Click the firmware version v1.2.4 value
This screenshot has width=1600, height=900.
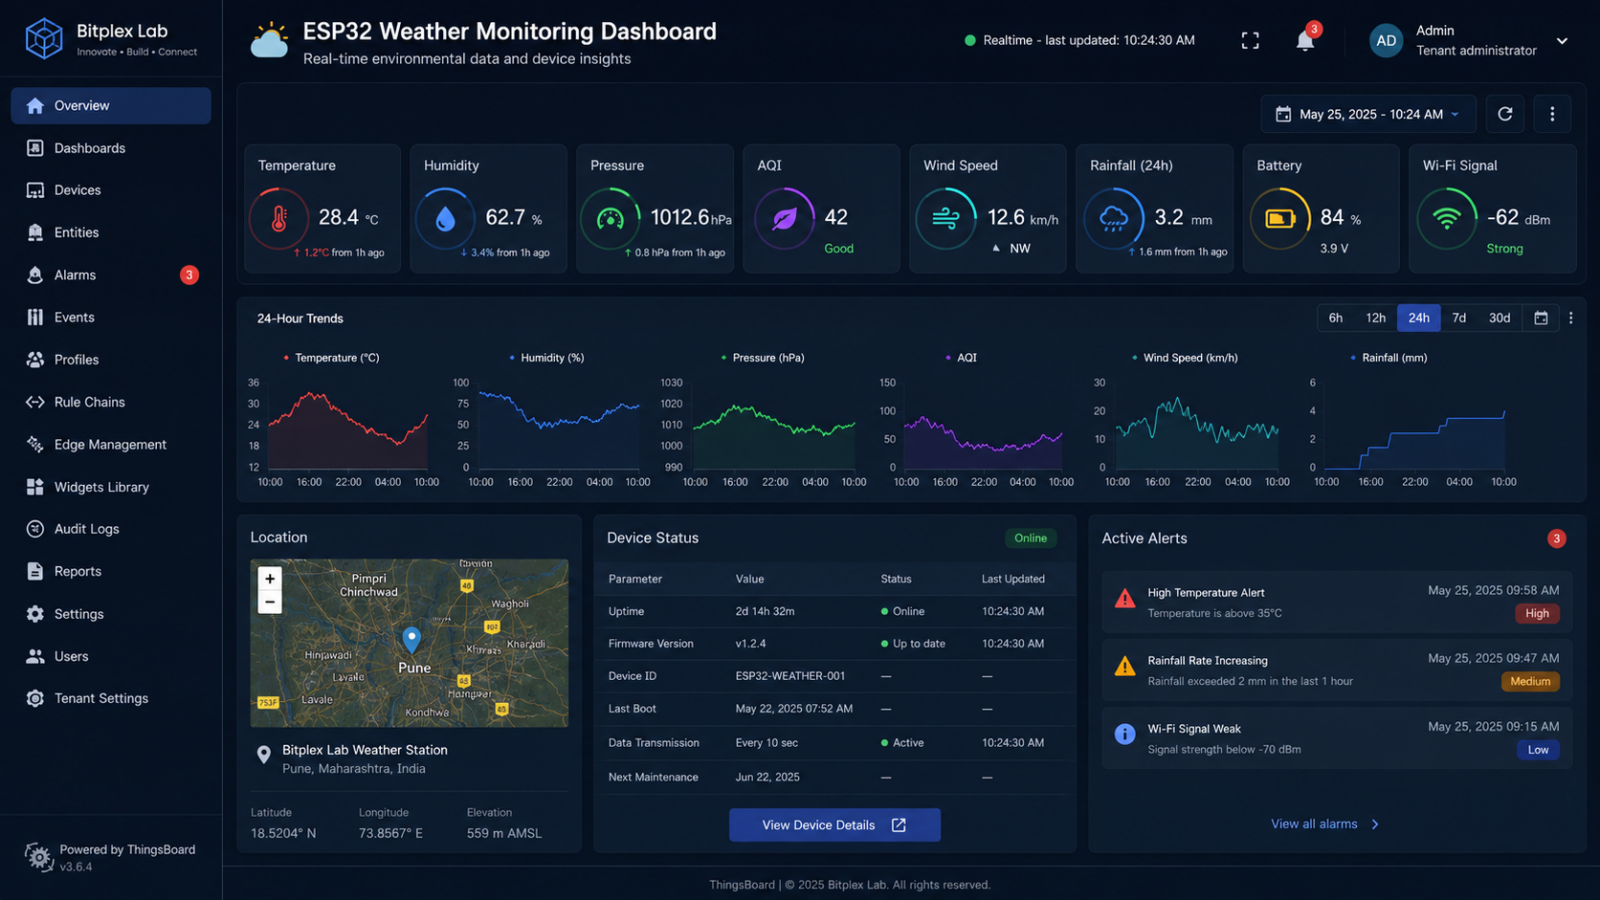(751, 644)
